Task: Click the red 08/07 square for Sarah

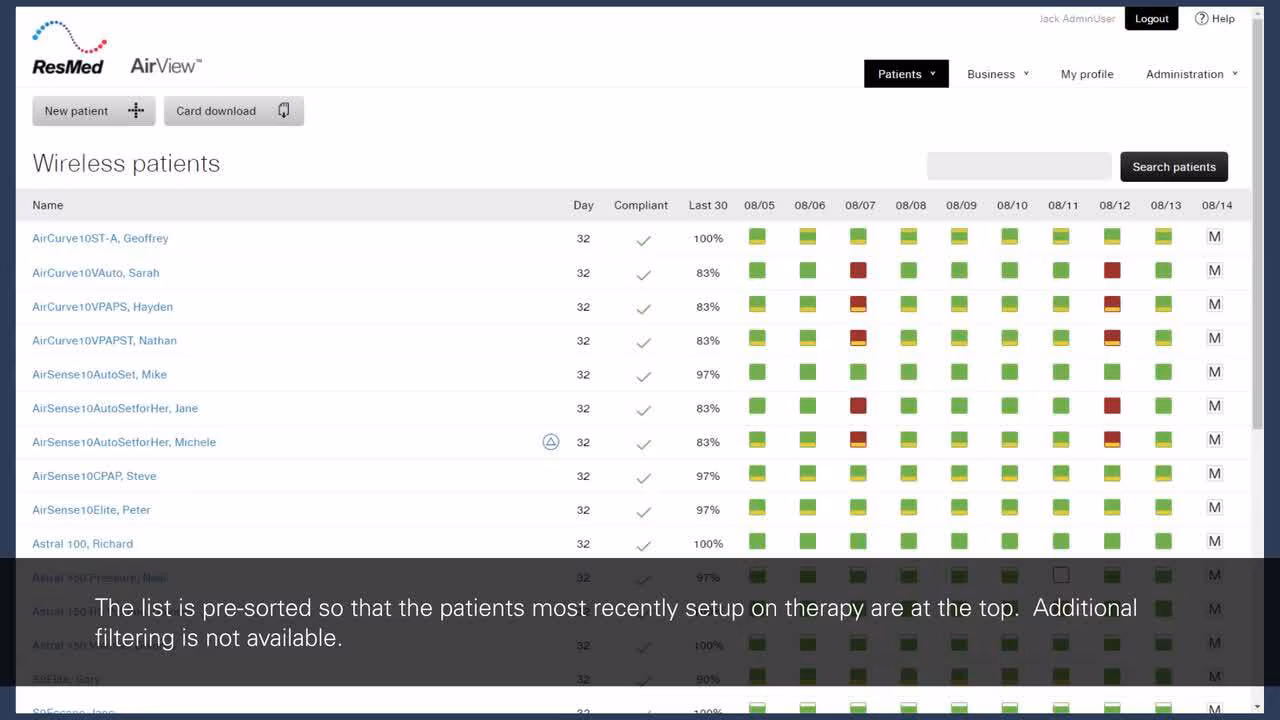Action: pos(858,271)
